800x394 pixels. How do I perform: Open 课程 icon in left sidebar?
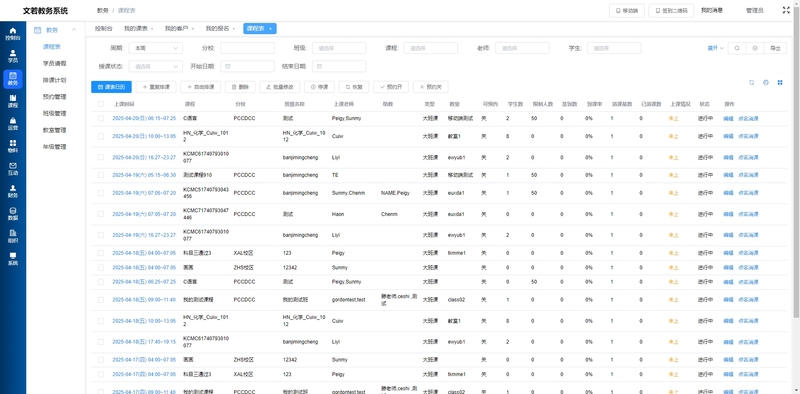click(13, 101)
